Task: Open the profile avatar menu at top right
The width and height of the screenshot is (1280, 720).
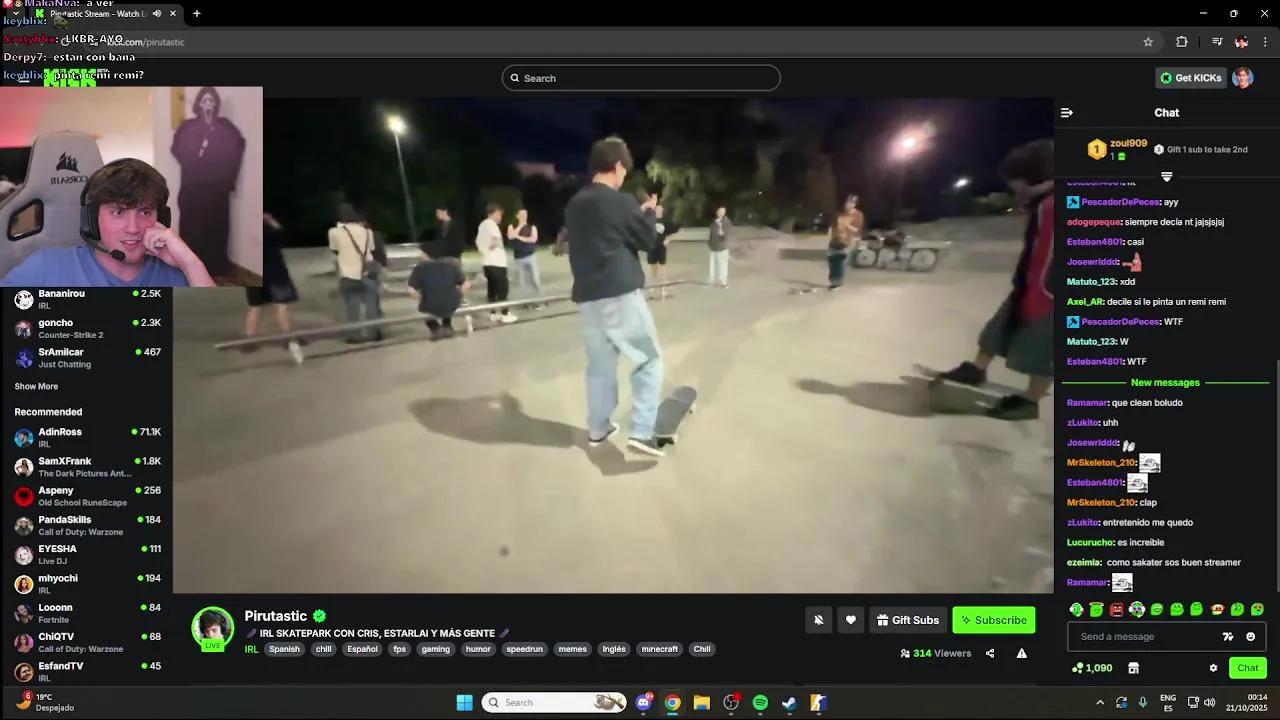Action: point(1242,78)
